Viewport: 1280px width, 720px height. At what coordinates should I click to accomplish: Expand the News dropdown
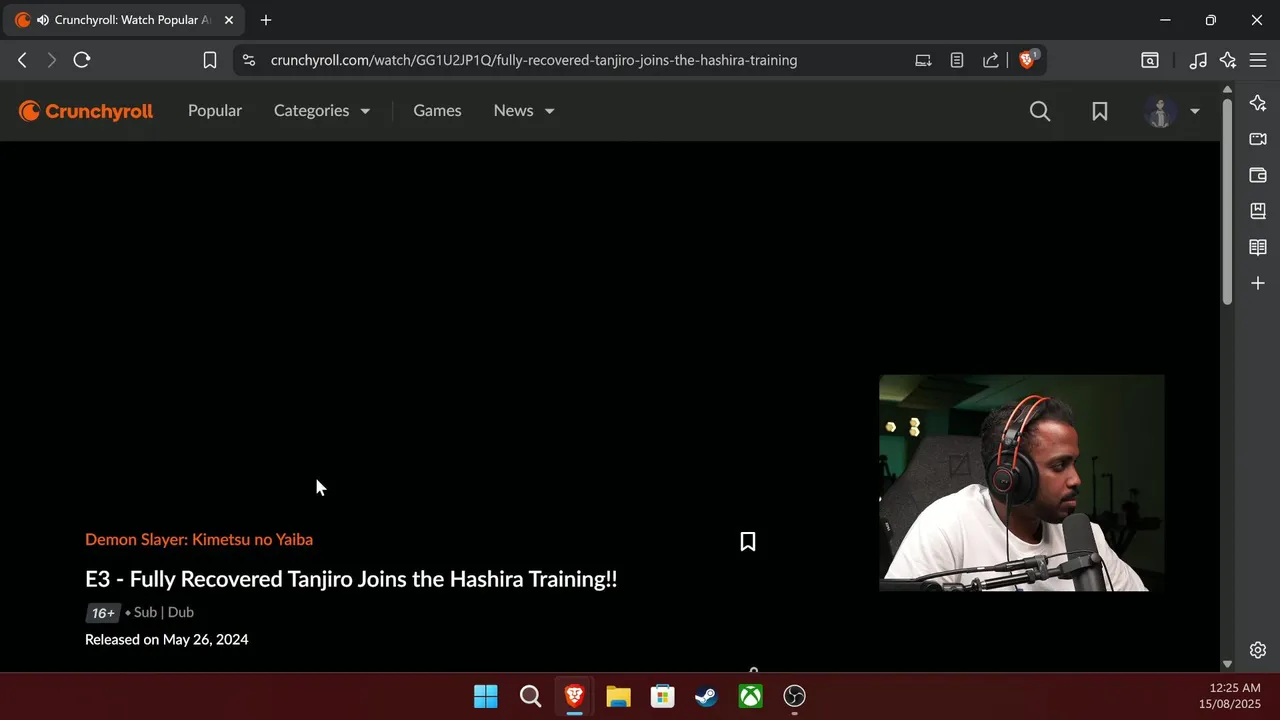[524, 111]
